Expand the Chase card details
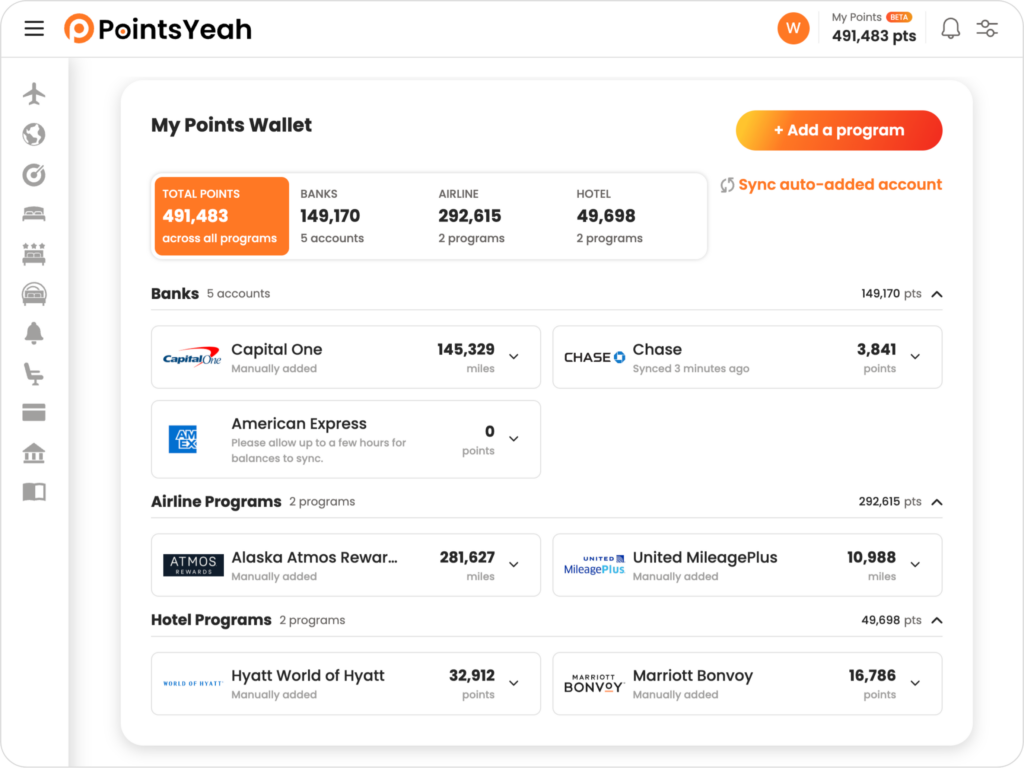Viewport: 1024px width, 768px height. [x=915, y=357]
